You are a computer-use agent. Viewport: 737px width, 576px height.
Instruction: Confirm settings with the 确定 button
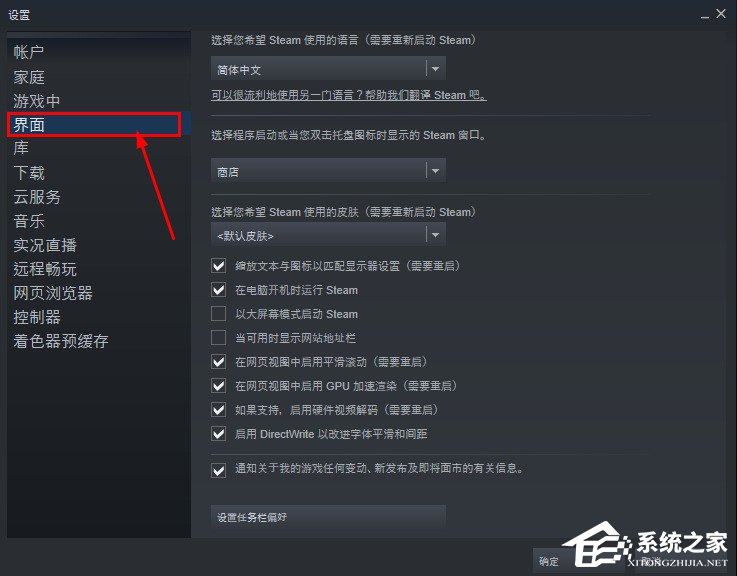pos(549,561)
